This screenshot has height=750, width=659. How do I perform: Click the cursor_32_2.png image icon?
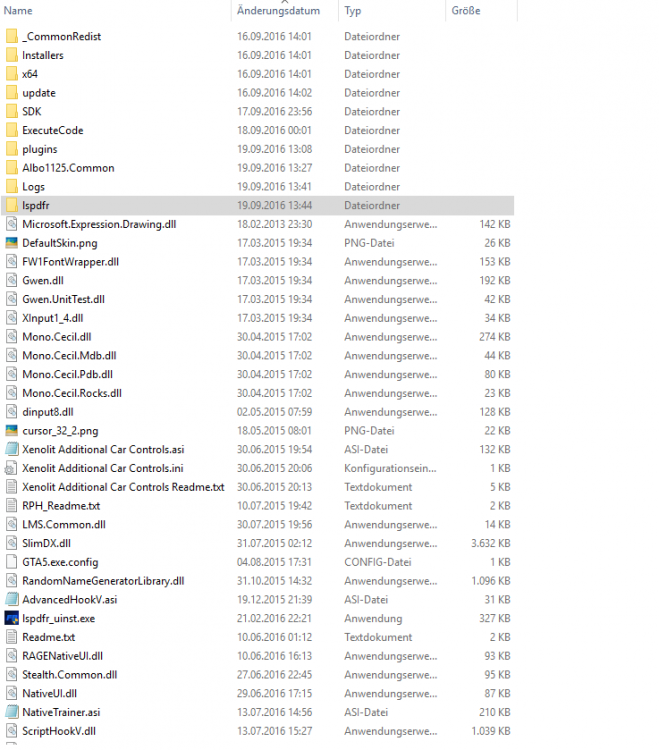coord(11,430)
